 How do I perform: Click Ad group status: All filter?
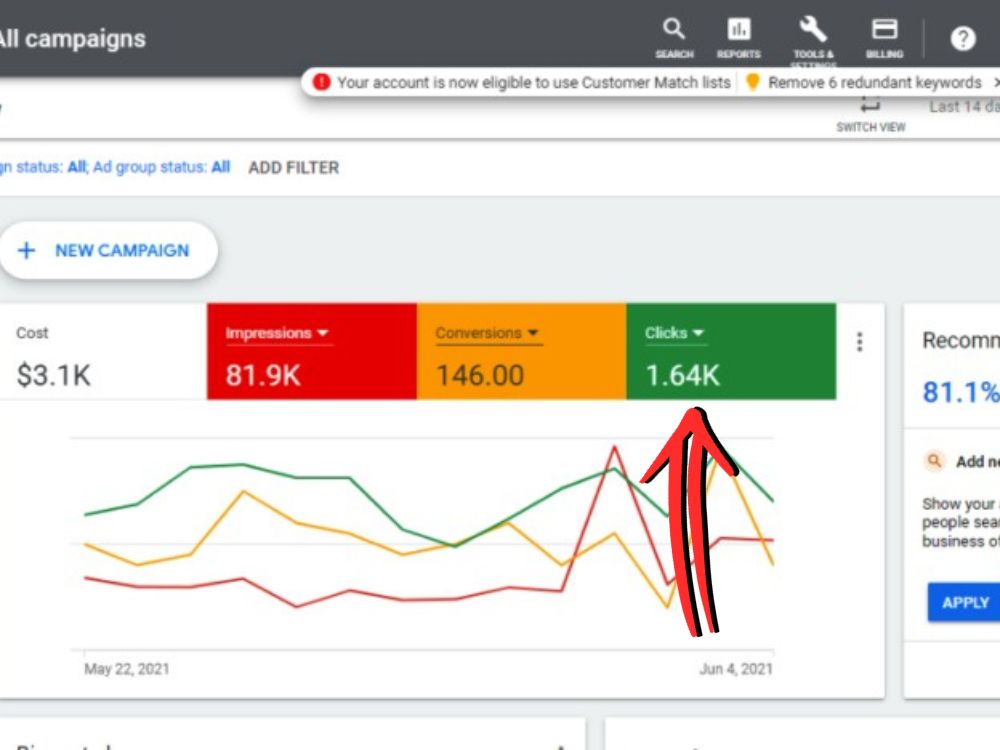click(161, 167)
